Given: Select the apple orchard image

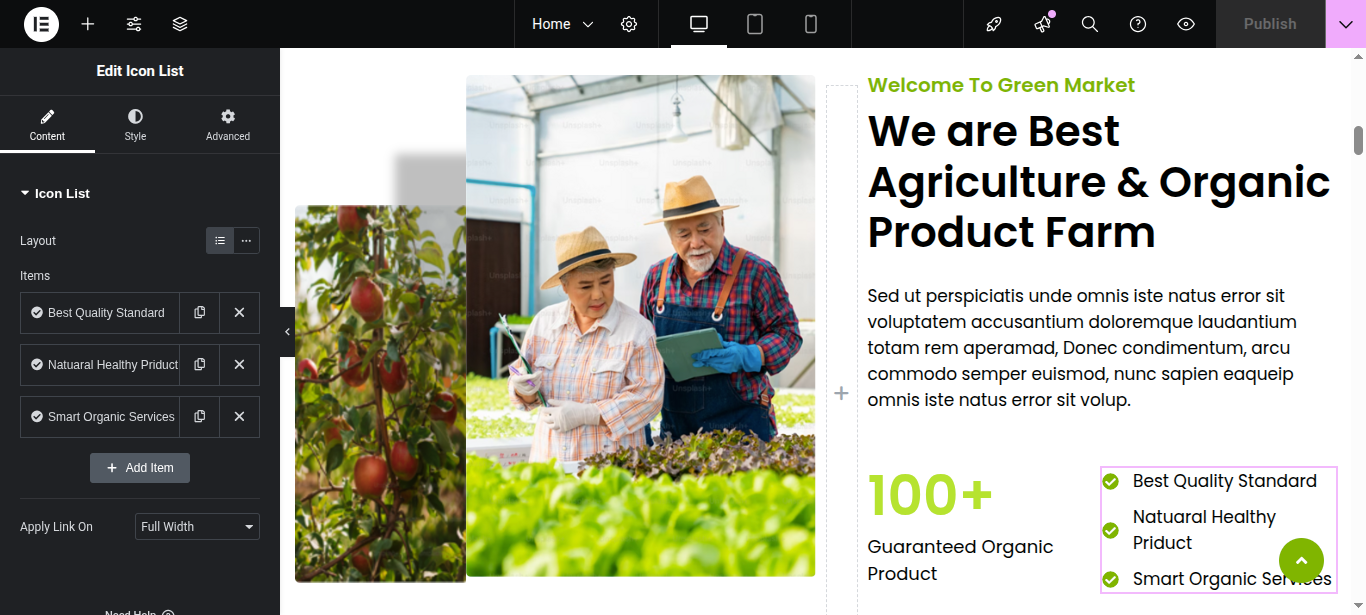Looking at the screenshot, I should coord(380,394).
